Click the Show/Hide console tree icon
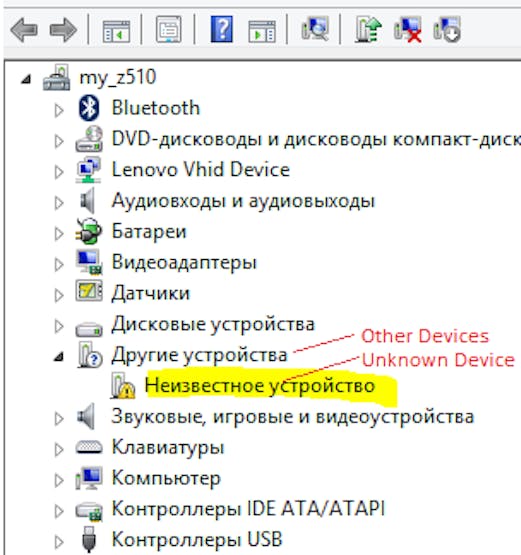The width and height of the screenshot is (521, 555). (x=116, y=31)
